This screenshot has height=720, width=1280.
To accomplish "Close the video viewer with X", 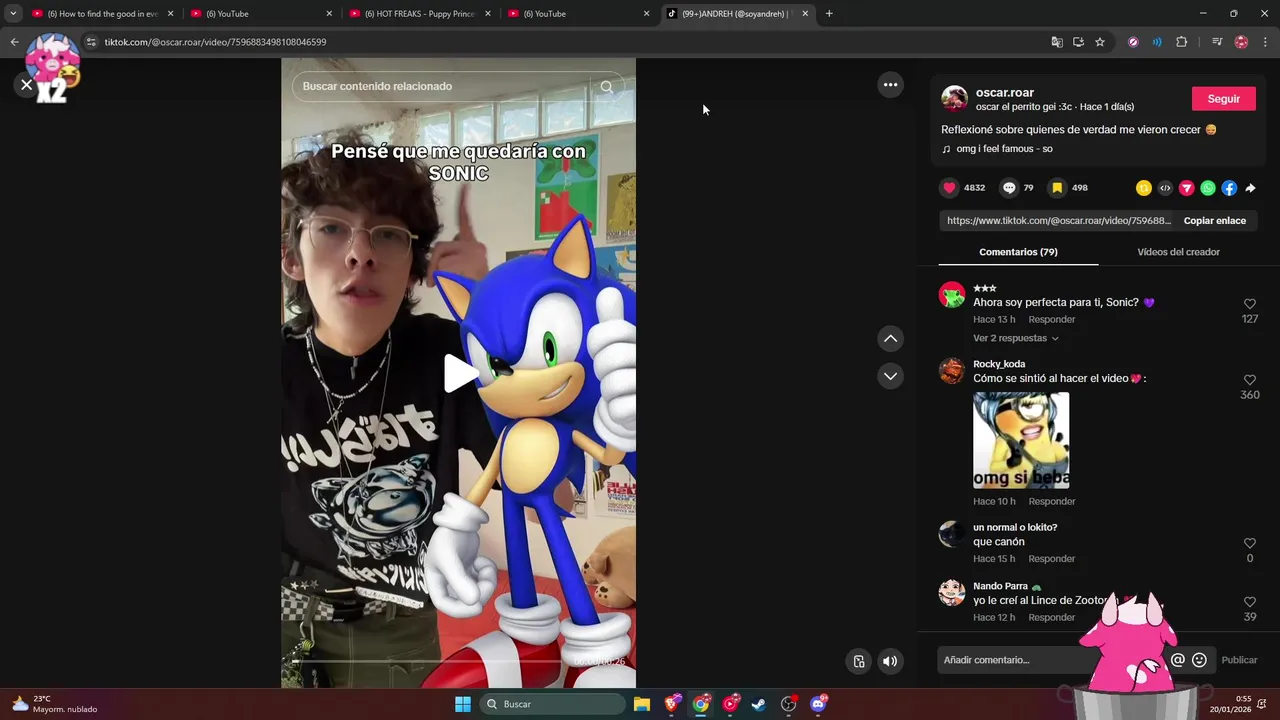I will [x=26, y=85].
